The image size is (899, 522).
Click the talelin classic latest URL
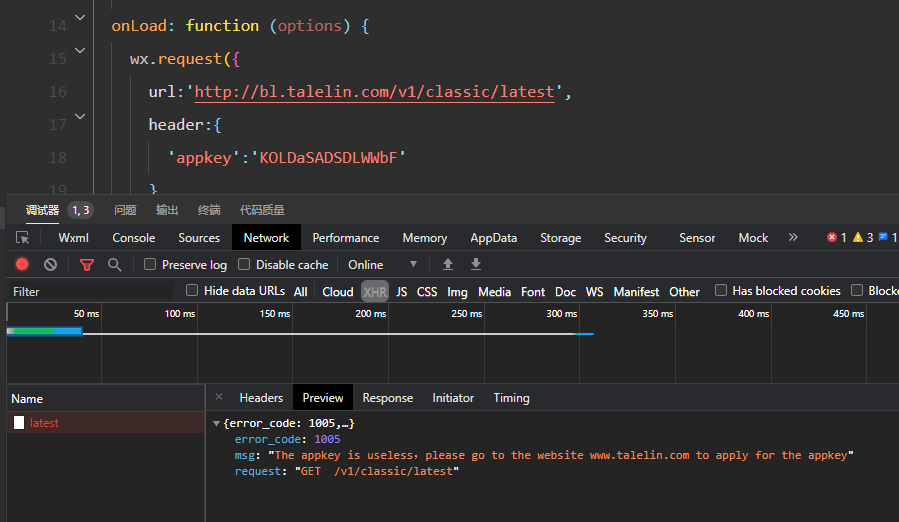[374, 92]
